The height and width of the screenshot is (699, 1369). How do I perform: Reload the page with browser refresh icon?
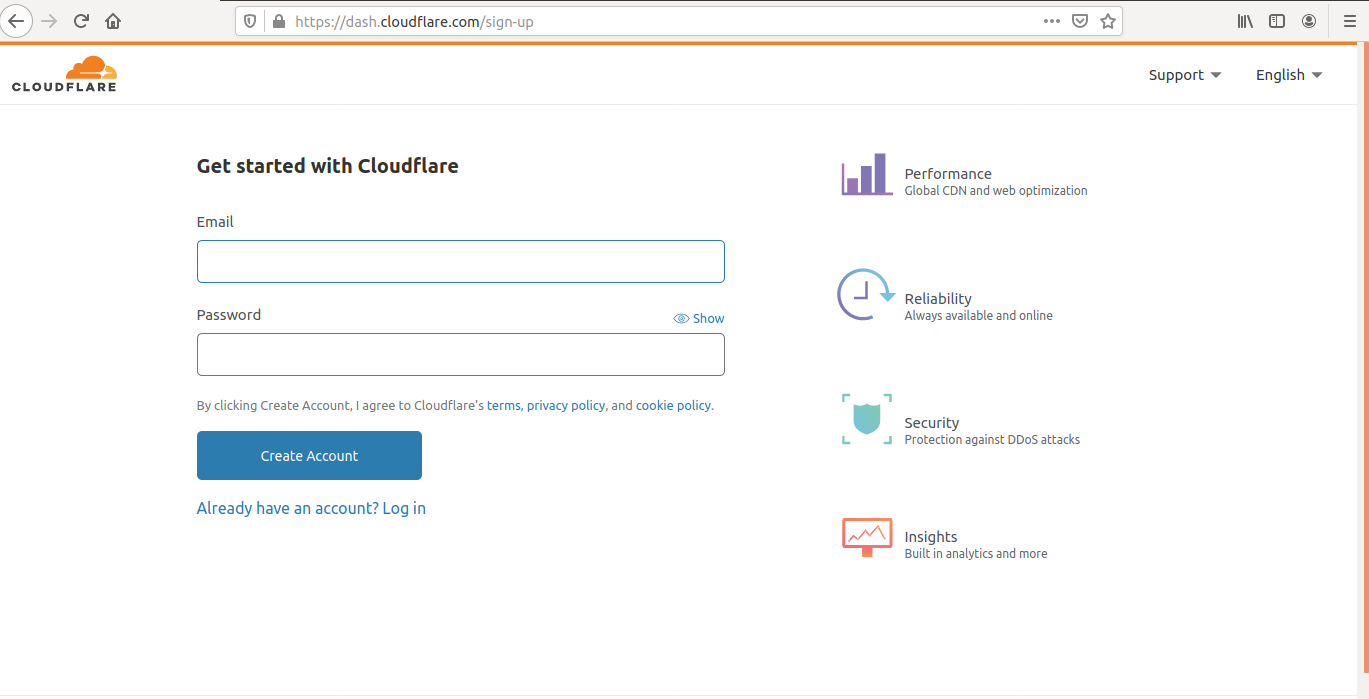(x=82, y=21)
